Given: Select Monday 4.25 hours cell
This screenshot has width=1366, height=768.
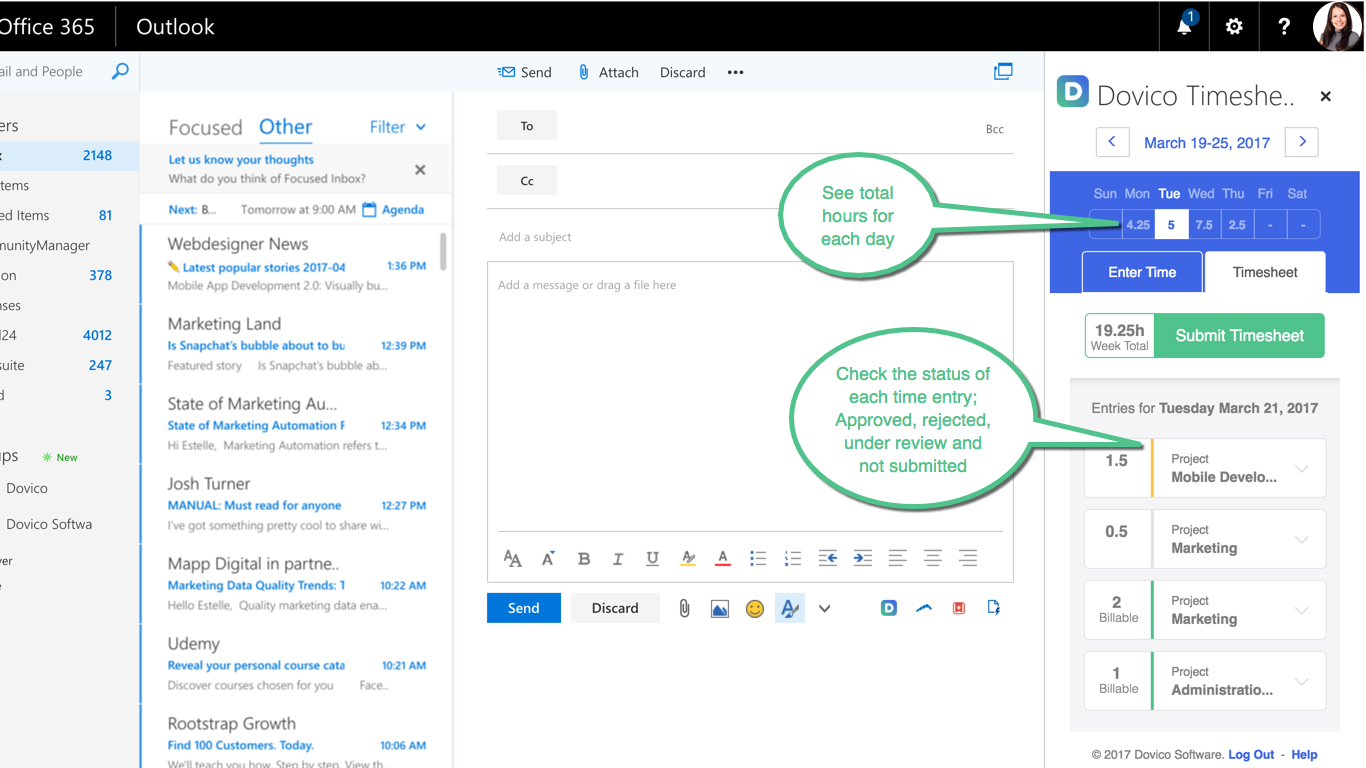Looking at the screenshot, I should [x=1138, y=224].
